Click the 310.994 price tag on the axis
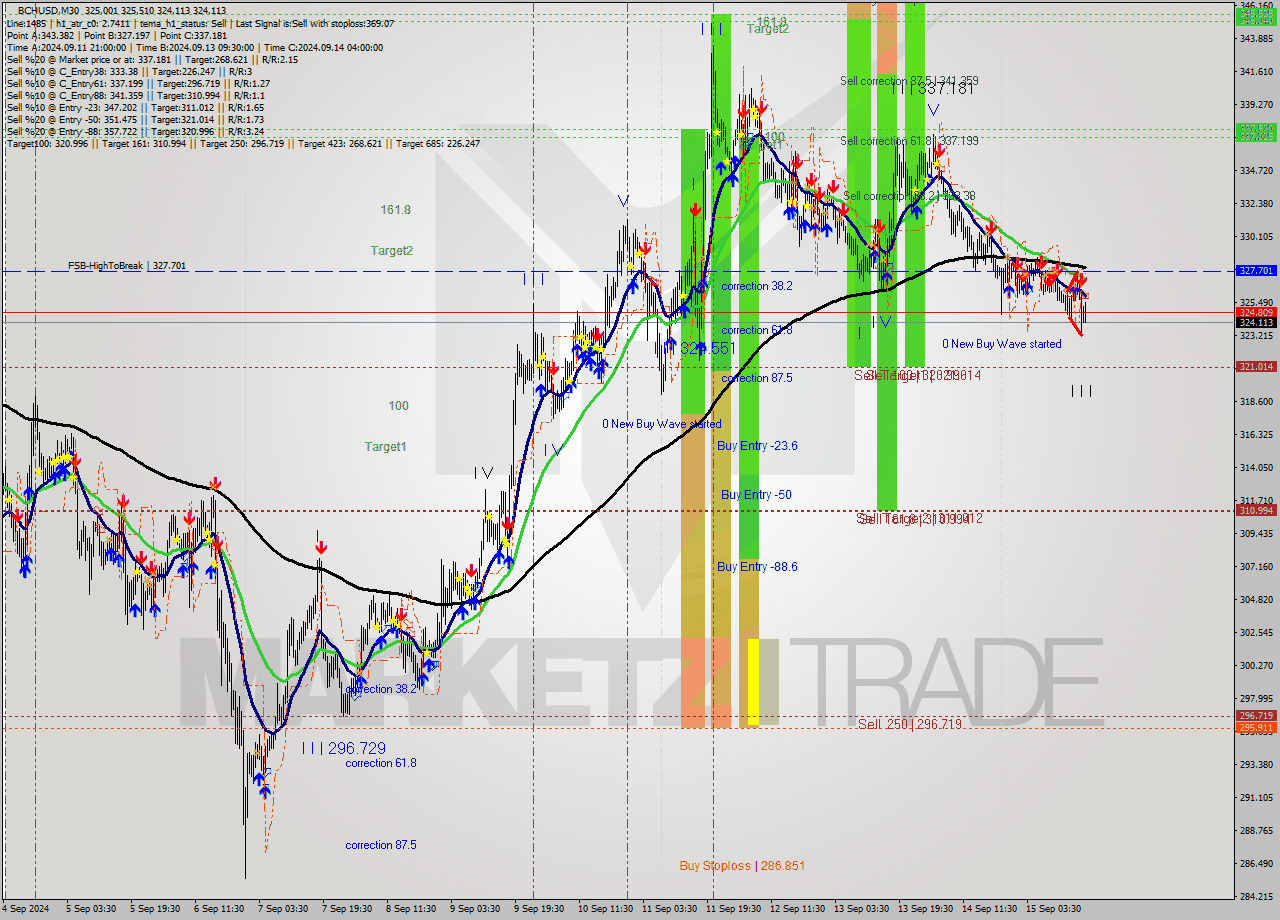The image size is (1280, 920). pyautogui.click(x=1257, y=510)
